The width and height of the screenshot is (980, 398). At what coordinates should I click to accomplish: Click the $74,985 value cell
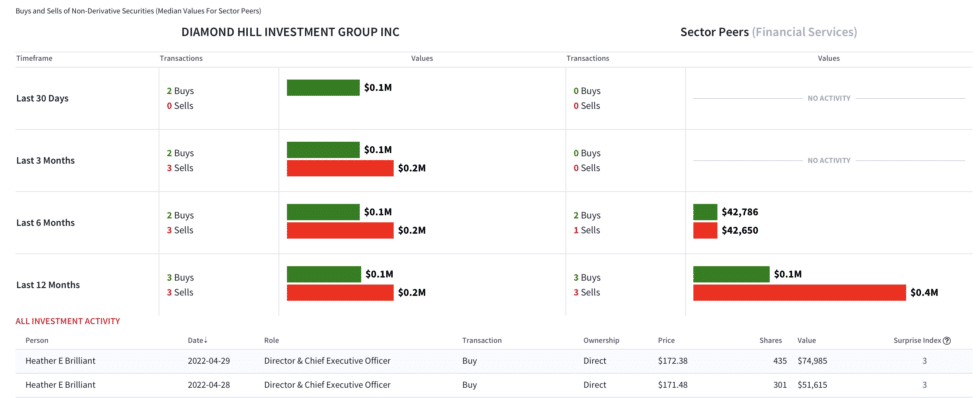[x=811, y=361]
